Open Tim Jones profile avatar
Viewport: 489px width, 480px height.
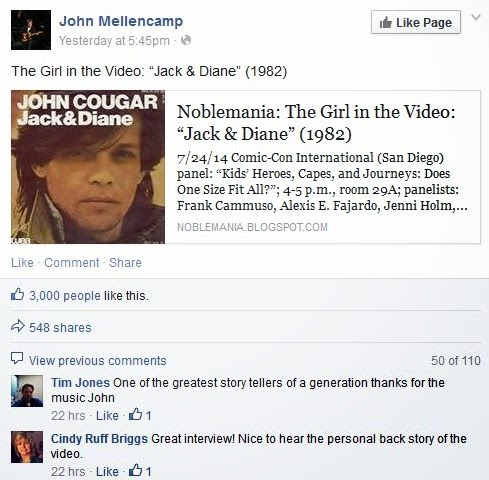coord(27,391)
